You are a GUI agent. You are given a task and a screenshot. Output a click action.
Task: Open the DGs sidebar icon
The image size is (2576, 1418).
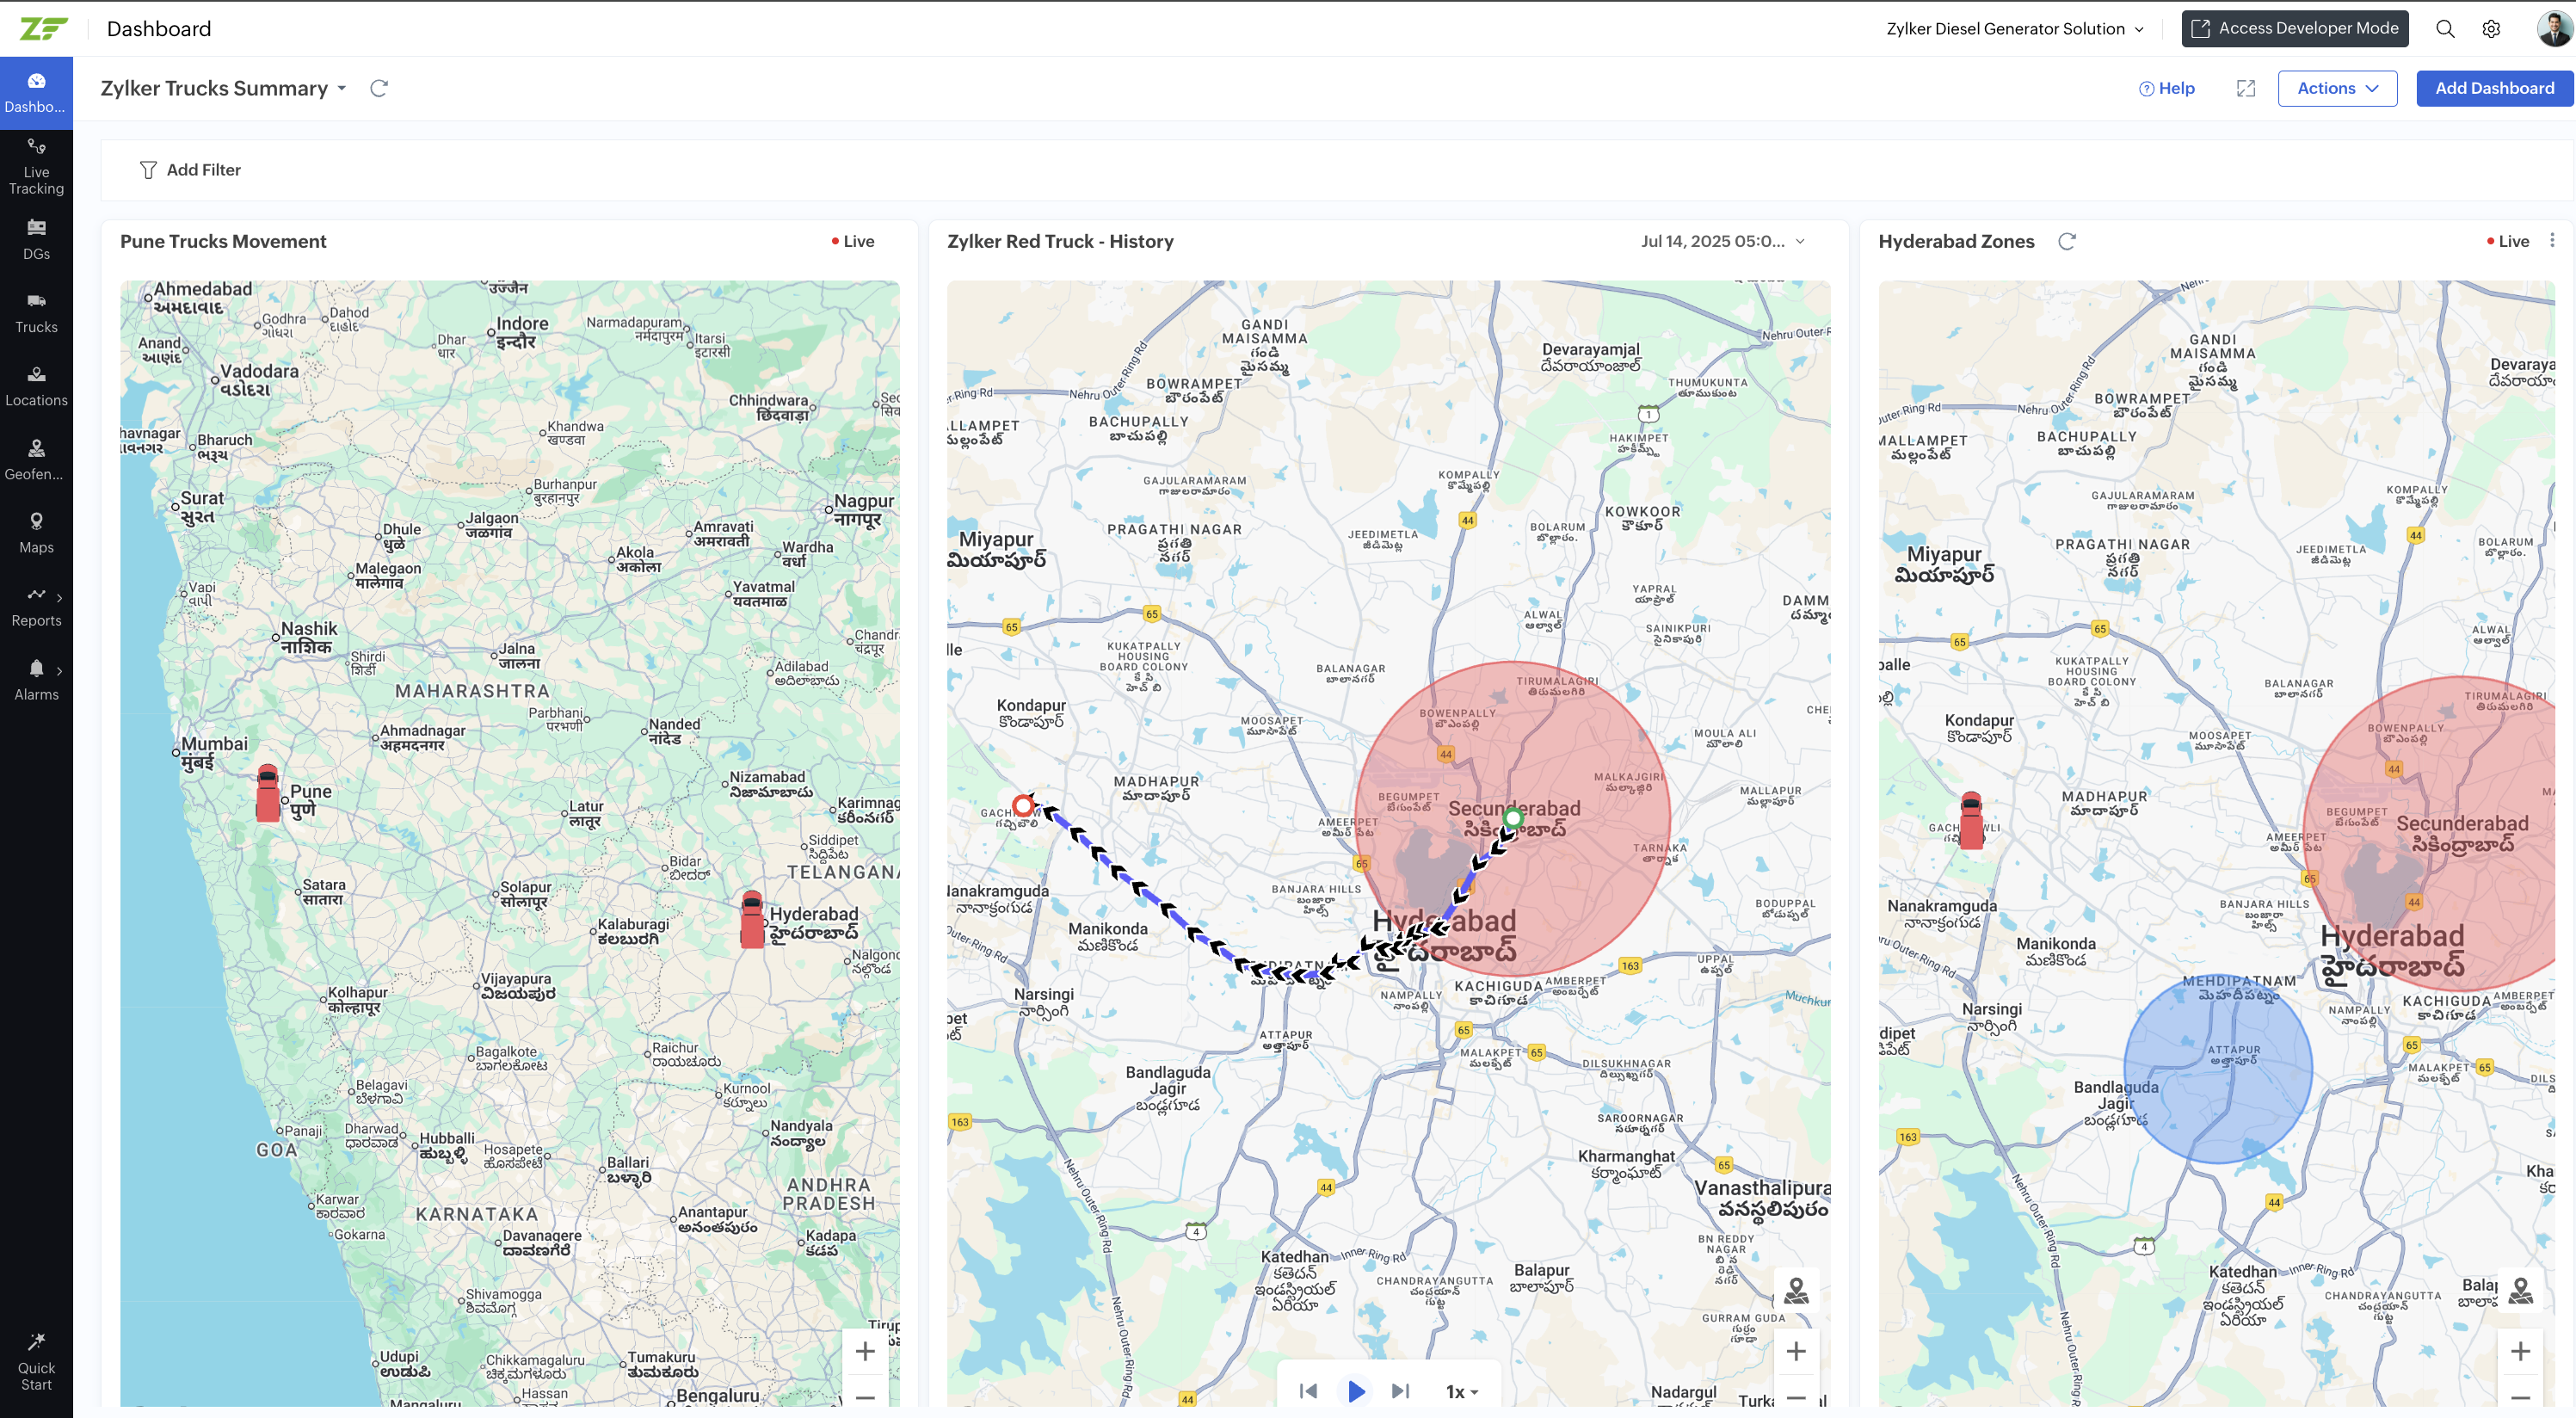coord(36,239)
